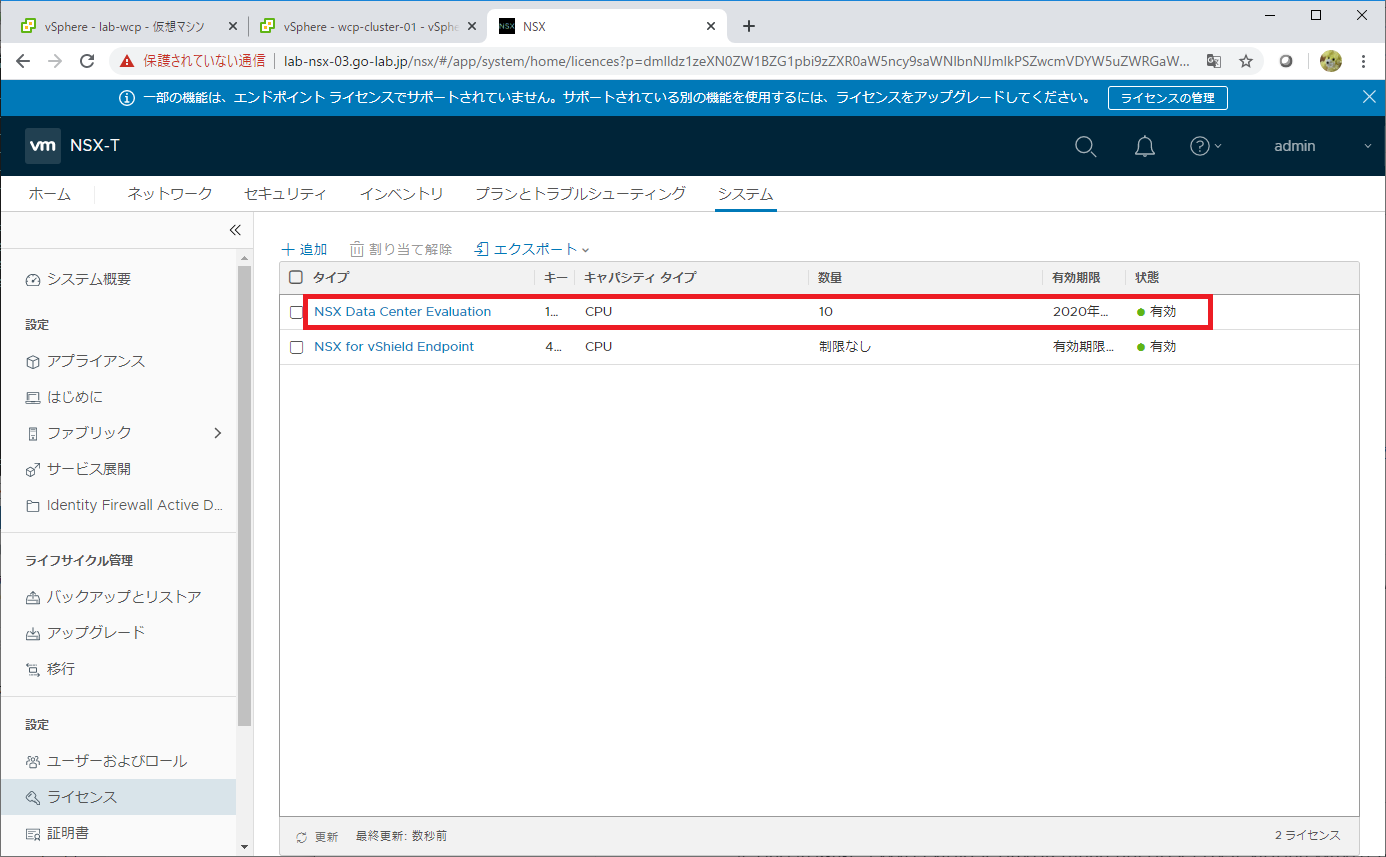Go back in Chrome
The image size is (1386, 857).
coord(23,61)
